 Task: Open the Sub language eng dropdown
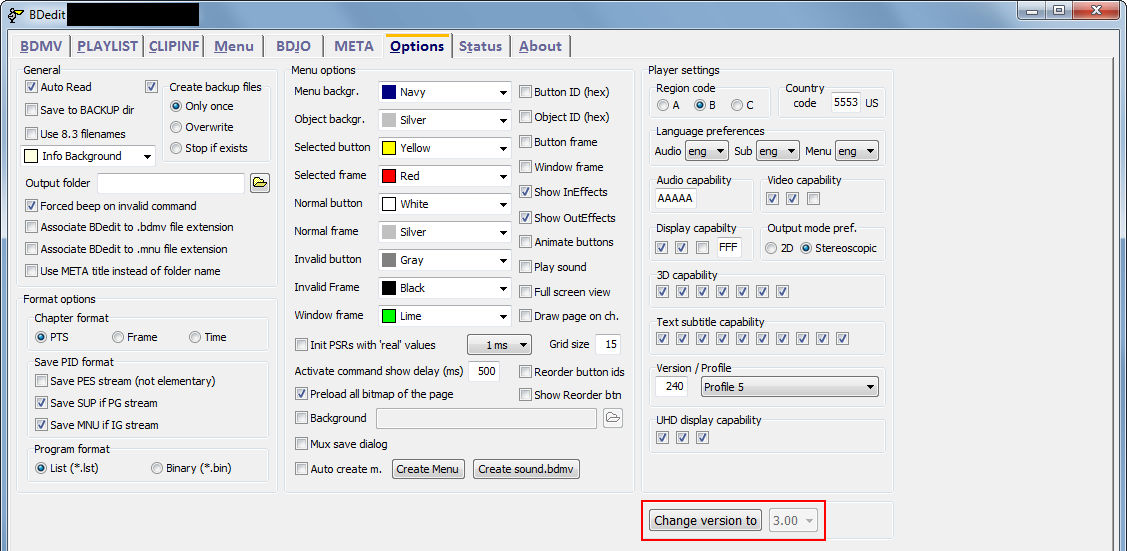click(x=778, y=152)
